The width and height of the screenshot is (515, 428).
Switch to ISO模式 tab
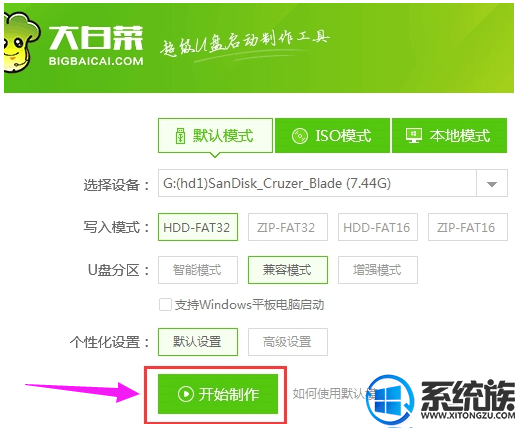pos(332,135)
